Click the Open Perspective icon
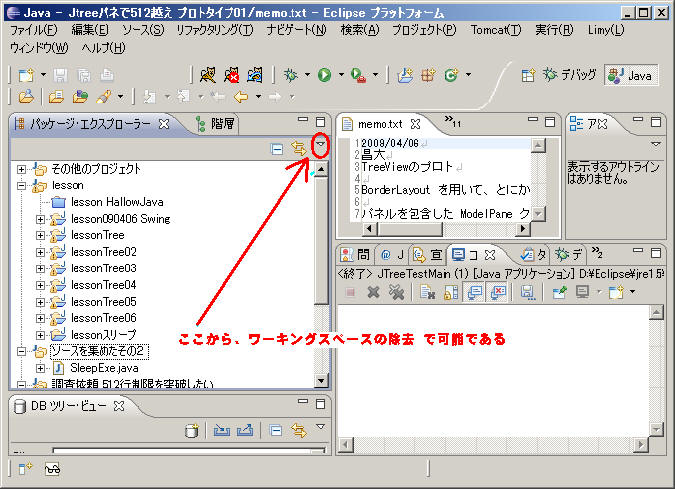 click(x=528, y=75)
